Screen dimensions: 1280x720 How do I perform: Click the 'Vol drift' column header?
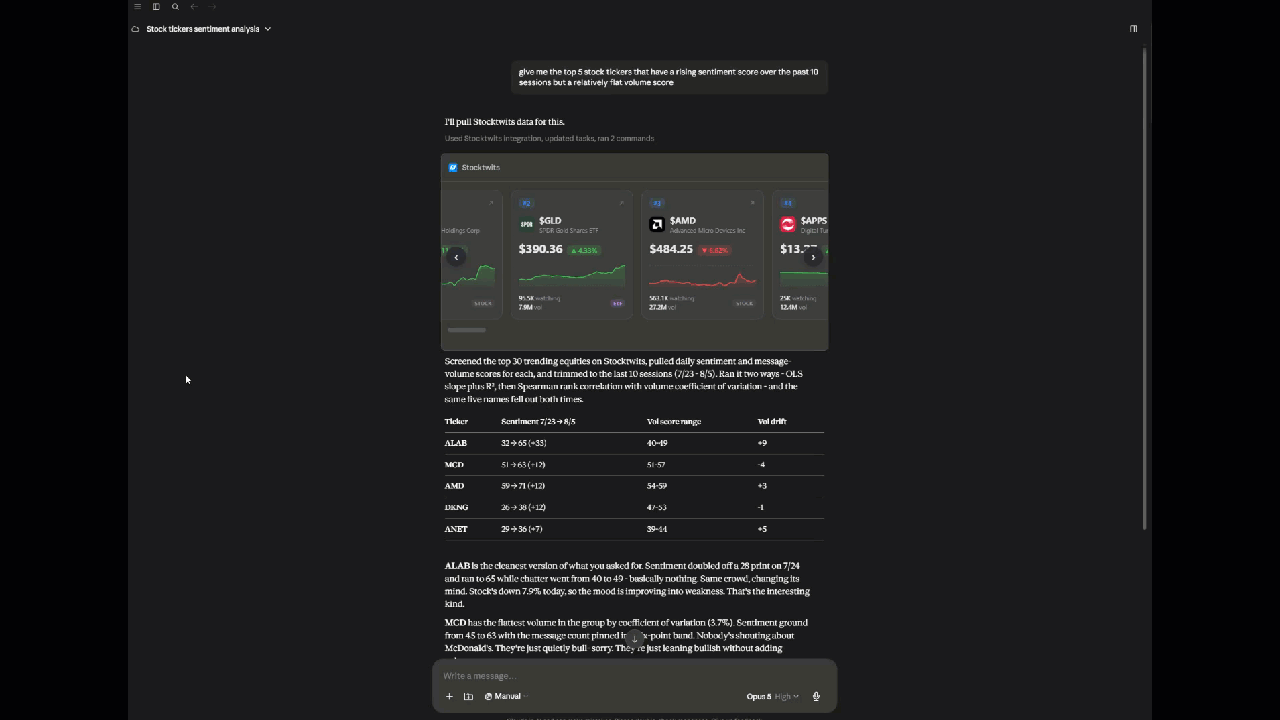[x=772, y=421]
